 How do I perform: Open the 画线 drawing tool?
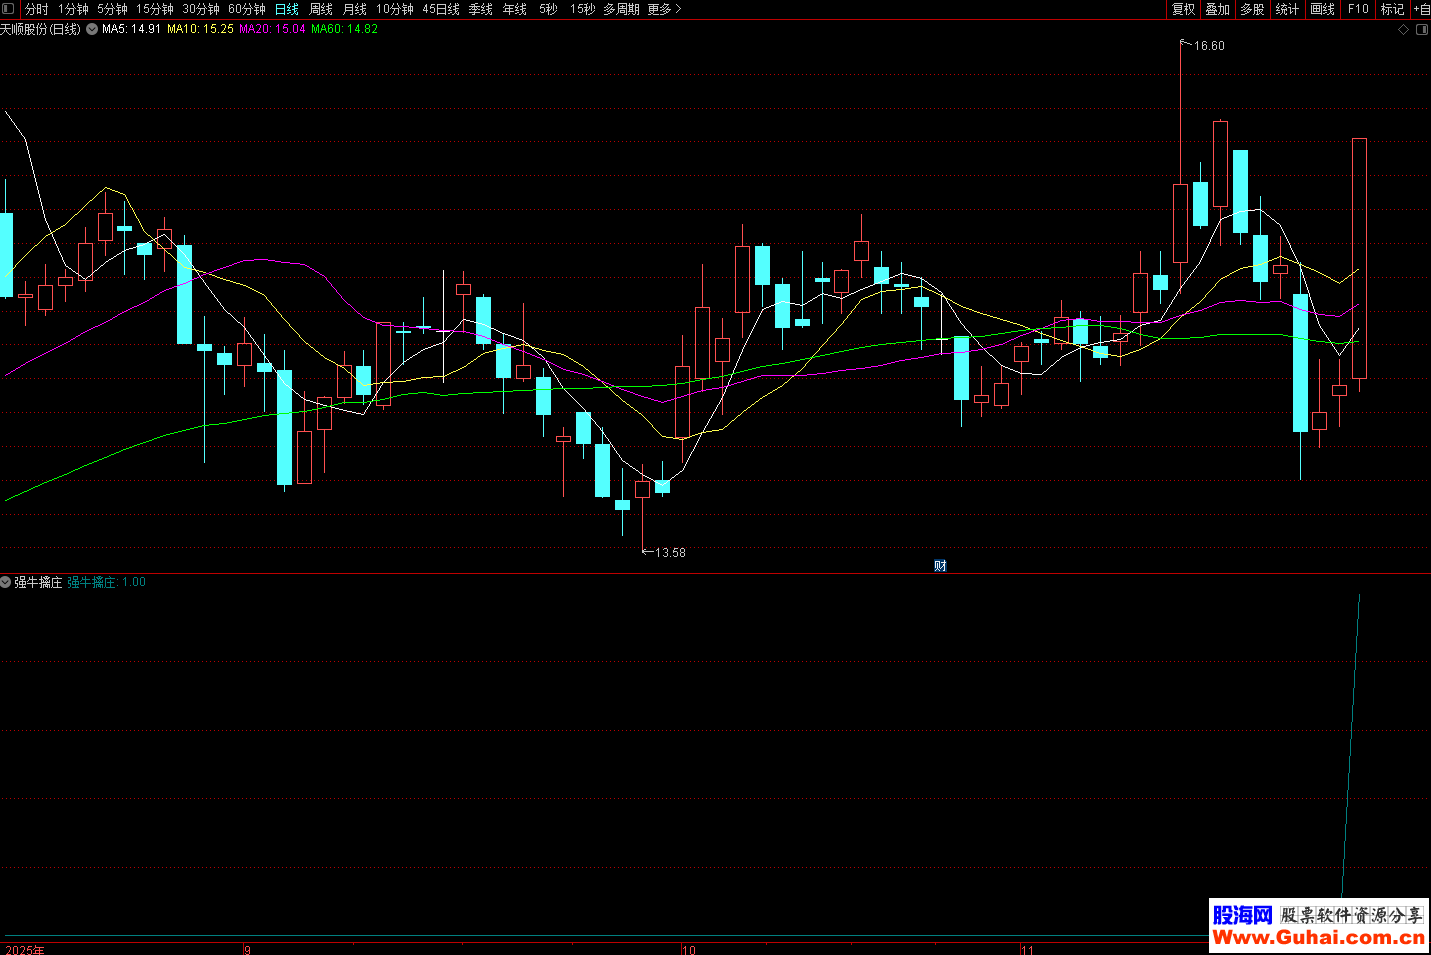point(1323,9)
